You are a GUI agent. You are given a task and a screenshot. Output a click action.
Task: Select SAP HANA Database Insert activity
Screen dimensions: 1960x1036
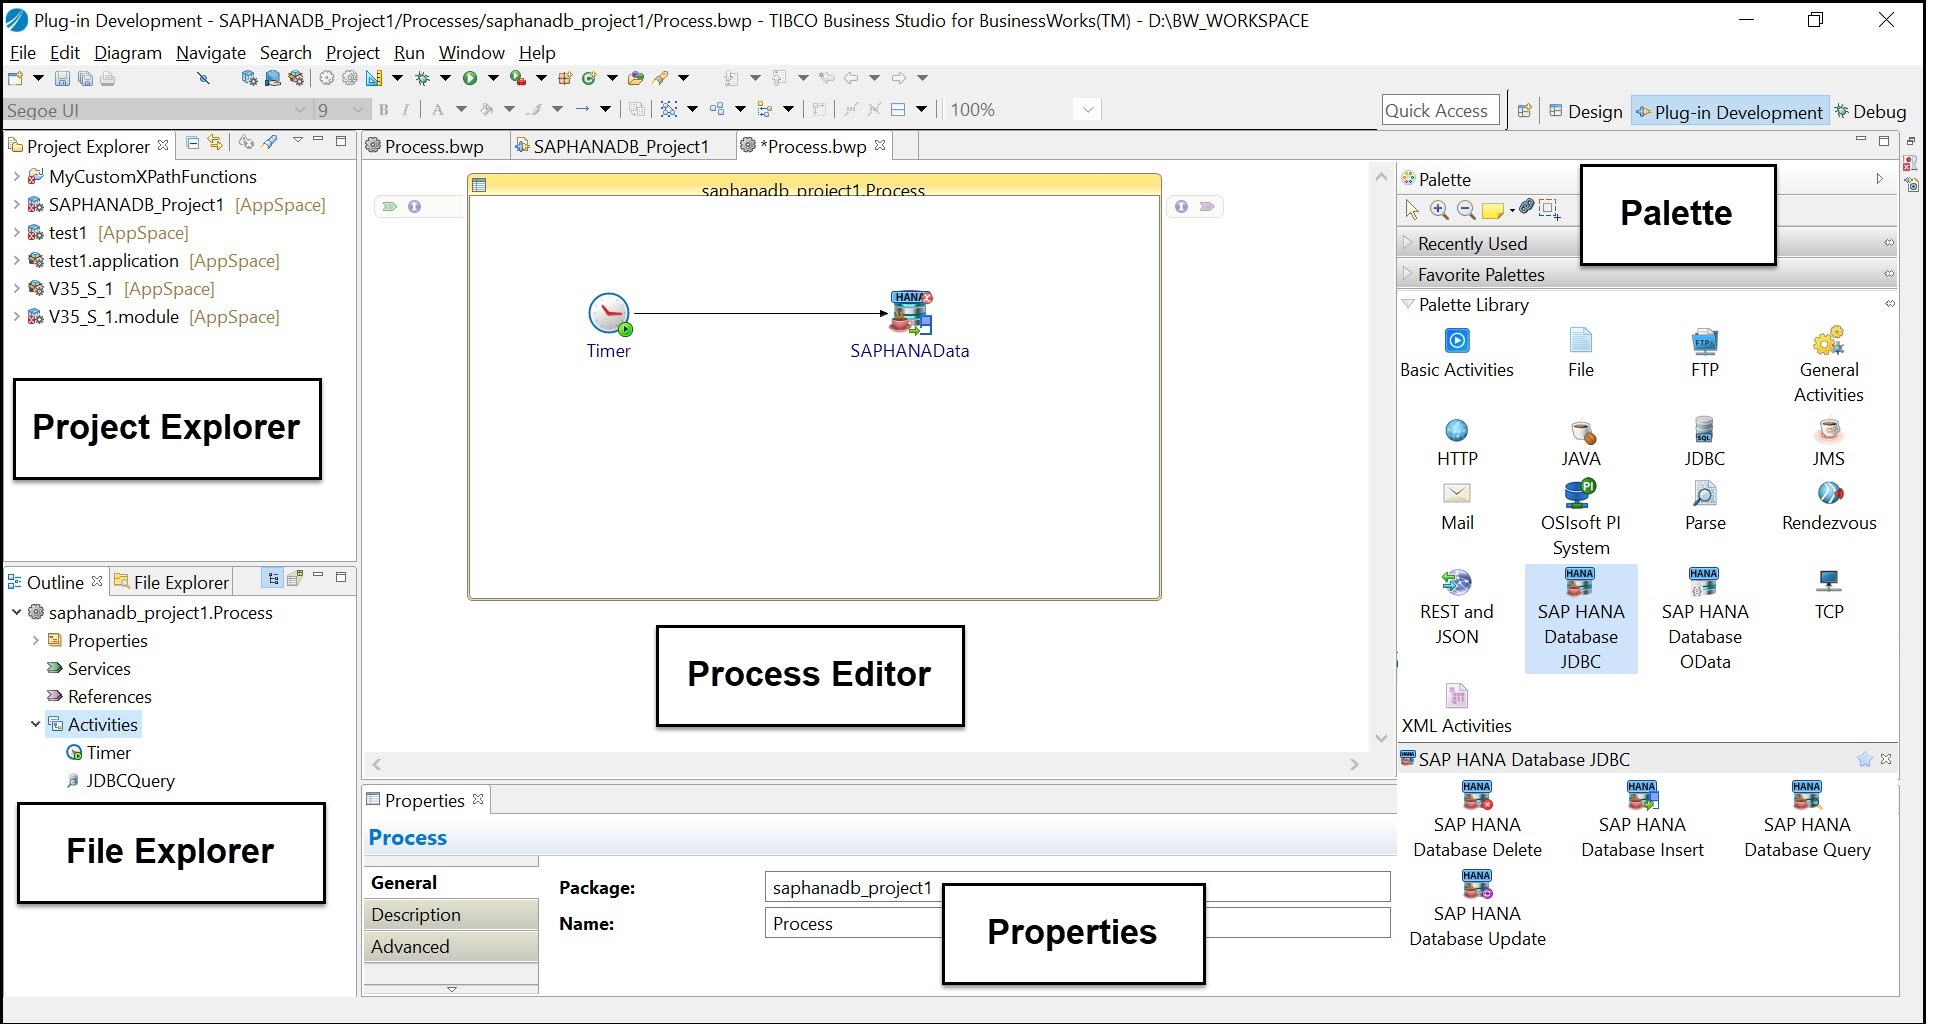1642,822
